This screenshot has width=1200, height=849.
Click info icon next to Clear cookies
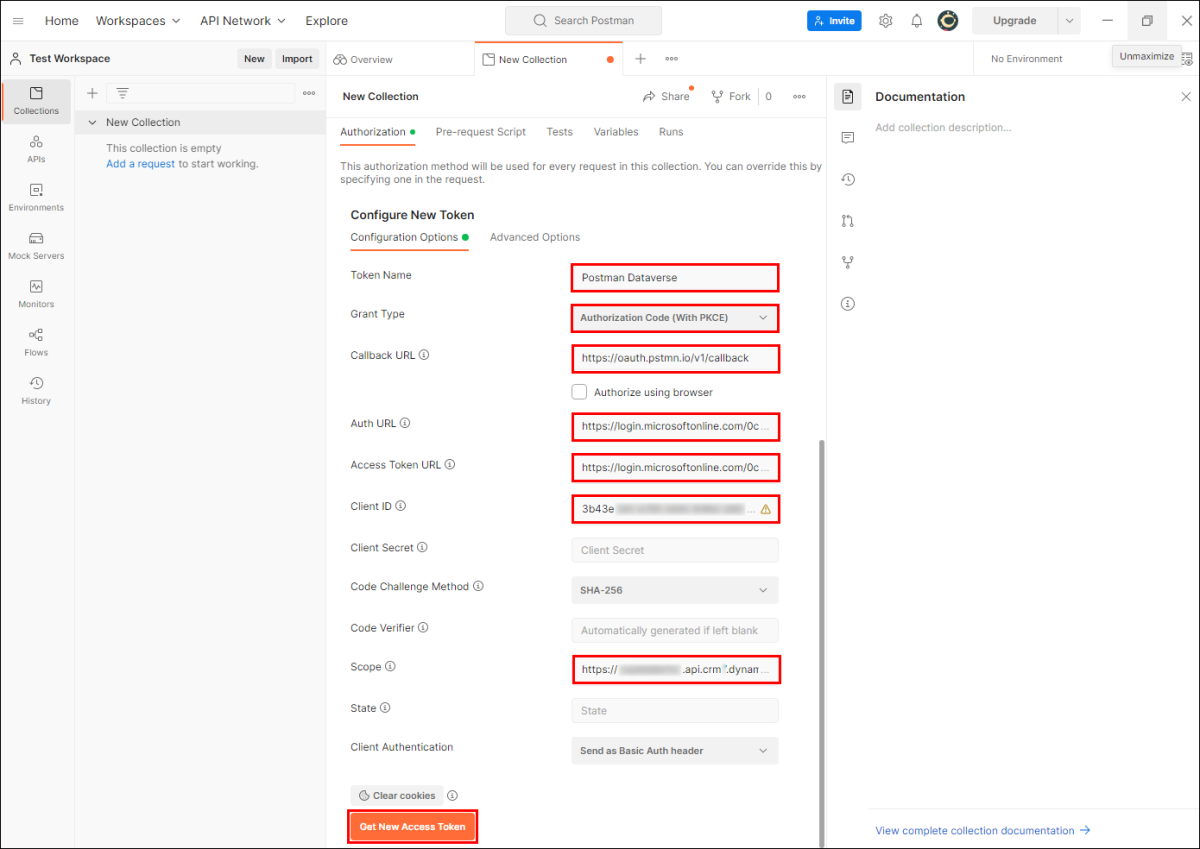452,796
